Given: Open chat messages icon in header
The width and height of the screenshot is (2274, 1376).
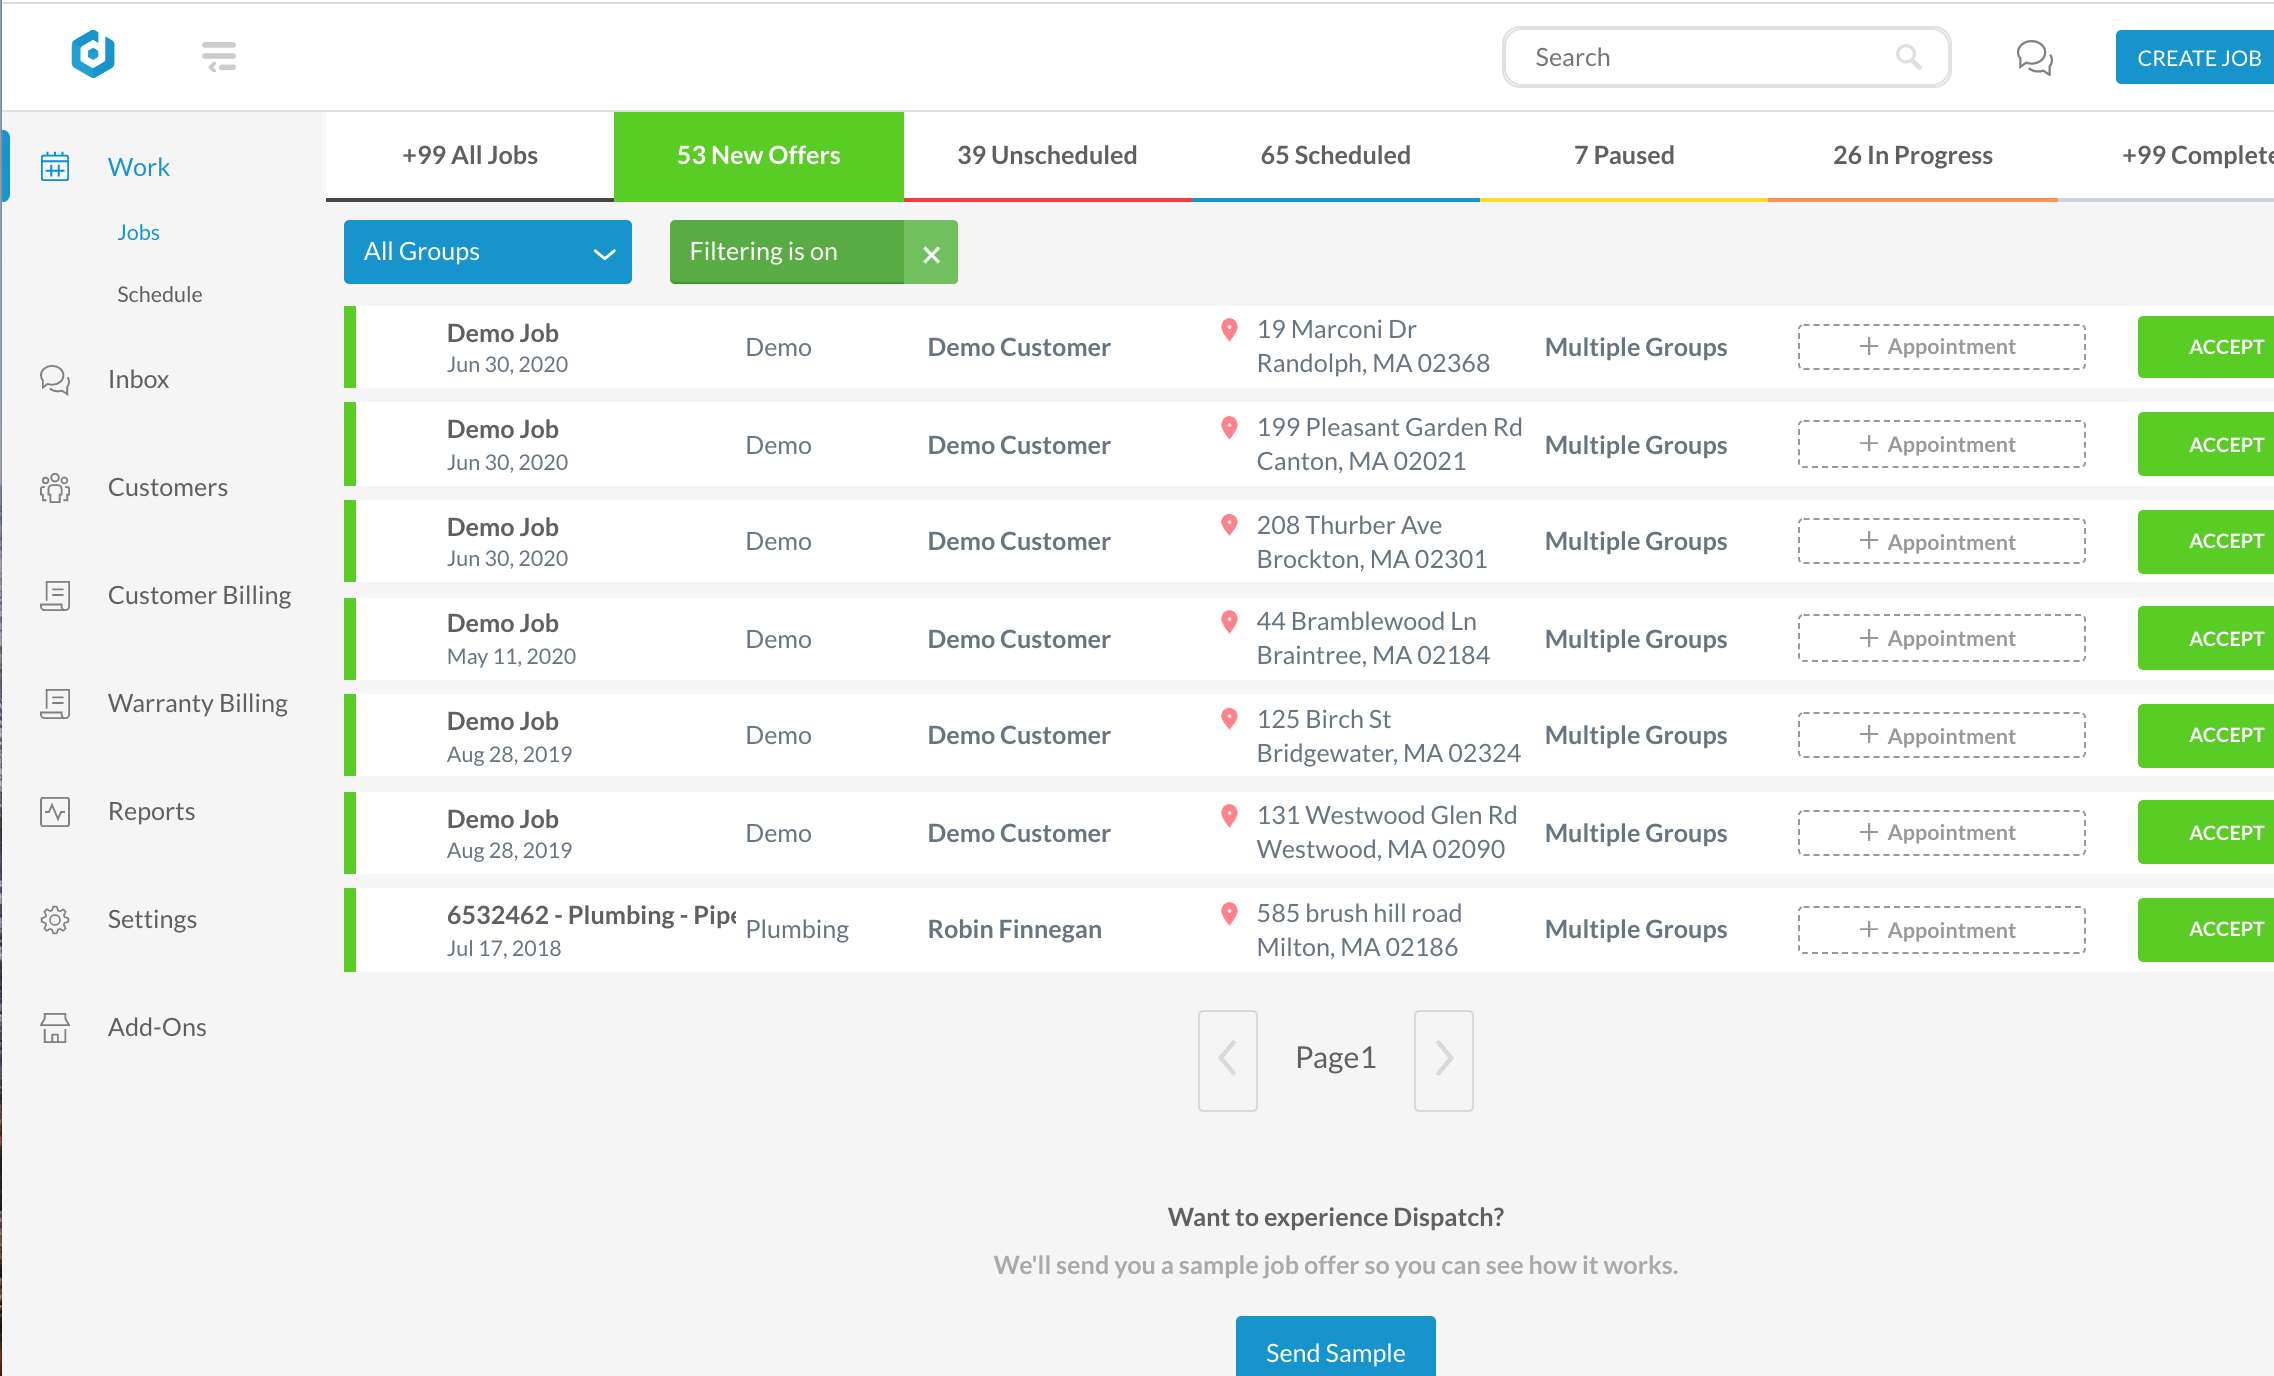Looking at the screenshot, I should point(2034,57).
